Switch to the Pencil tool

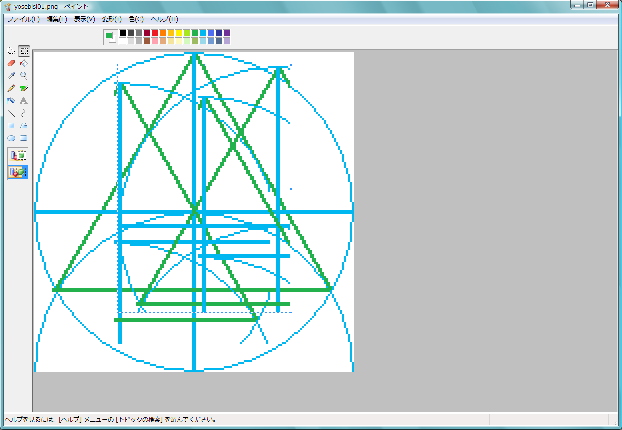(11, 88)
